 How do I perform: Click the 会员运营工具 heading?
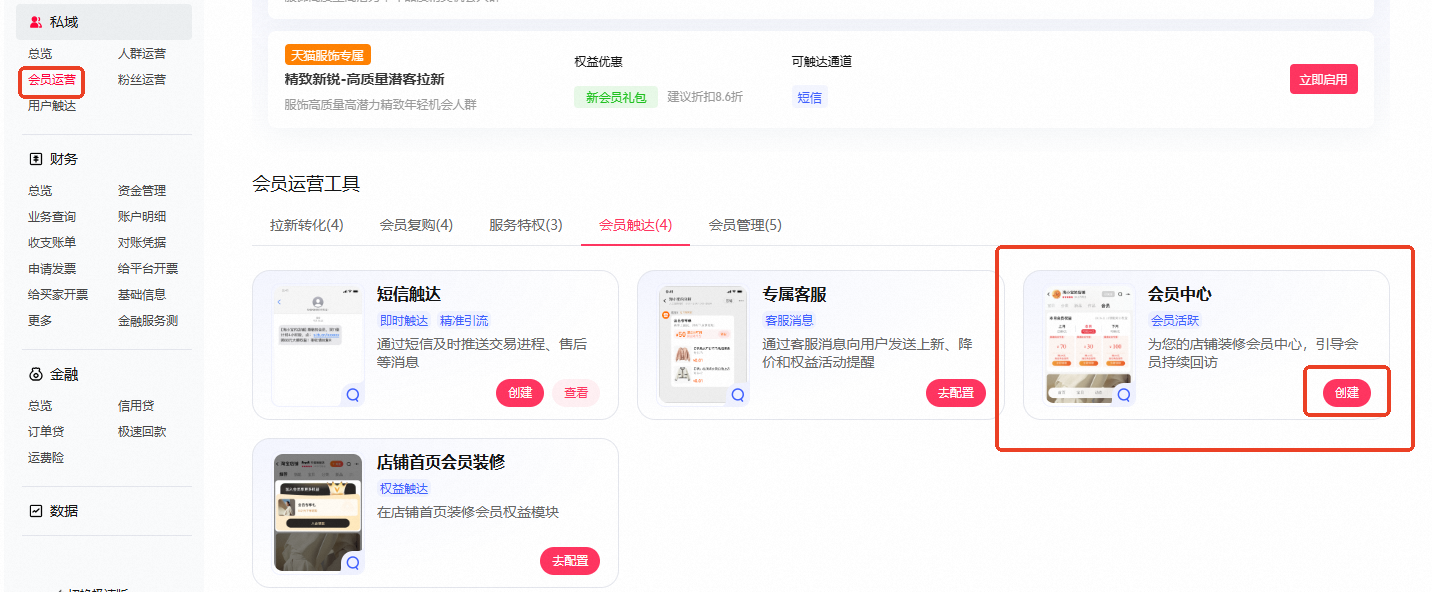tap(306, 184)
